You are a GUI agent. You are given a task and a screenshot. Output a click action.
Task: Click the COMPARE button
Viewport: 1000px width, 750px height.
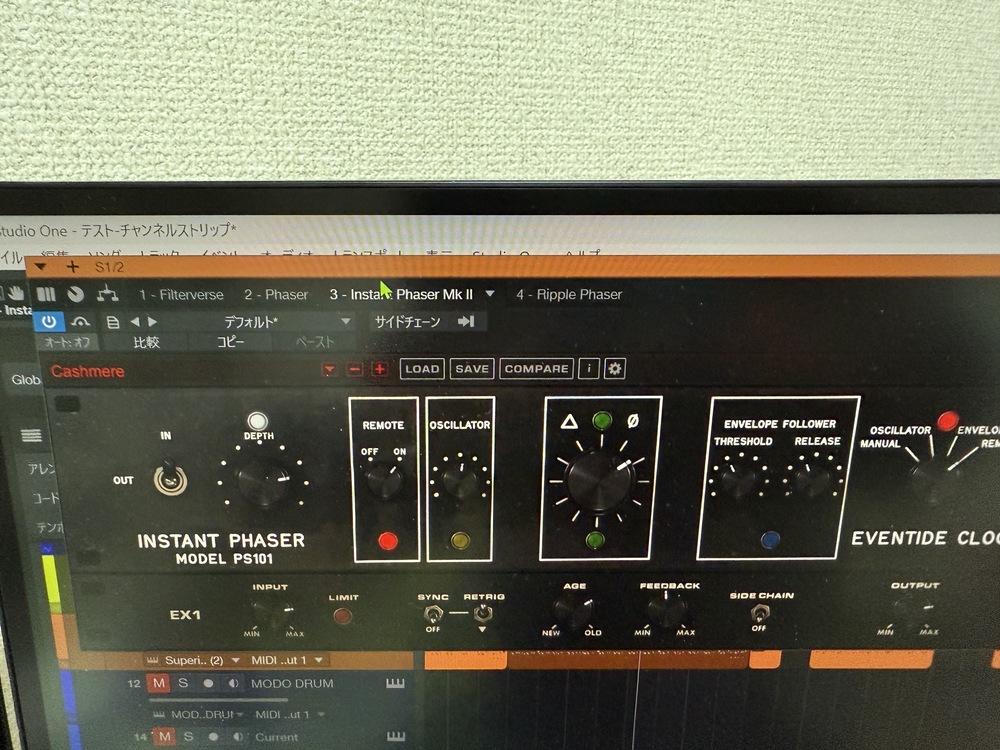[536, 369]
